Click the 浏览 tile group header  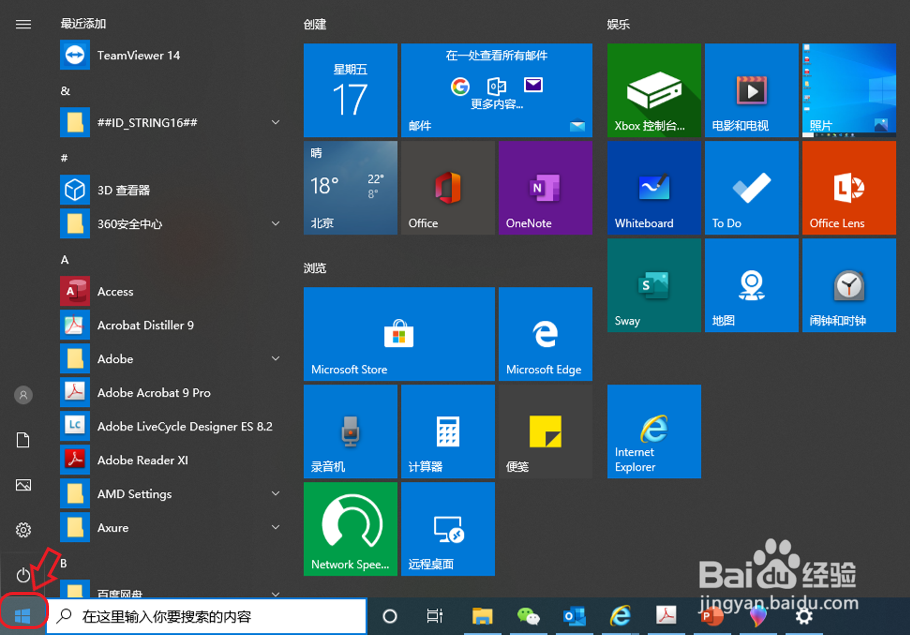315,268
